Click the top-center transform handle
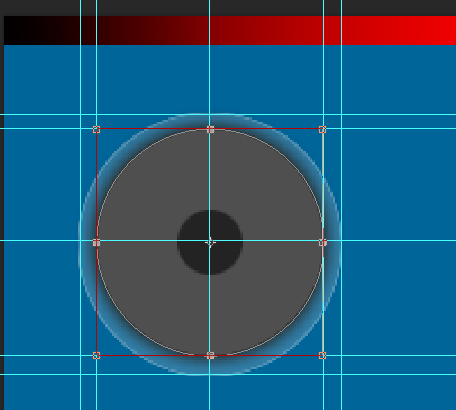This screenshot has width=456, height=410. point(210,130)
